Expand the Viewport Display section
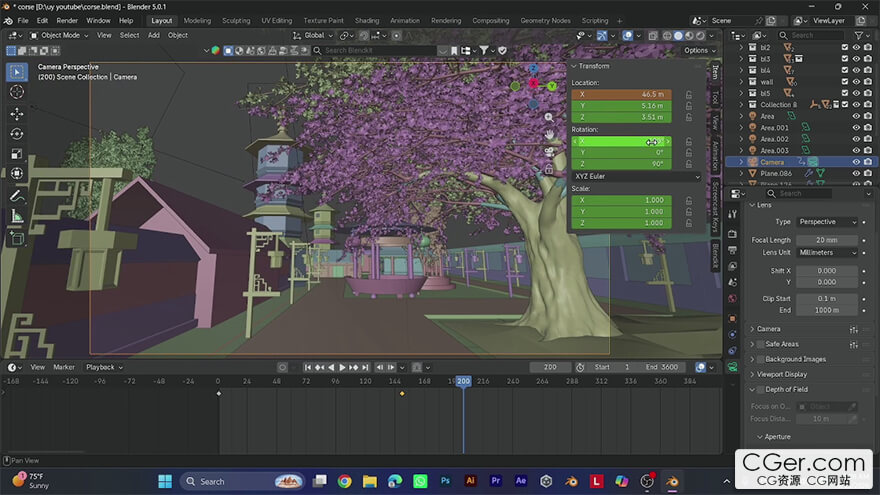Screen dimensions: 880x495 (x=752, y=374)
